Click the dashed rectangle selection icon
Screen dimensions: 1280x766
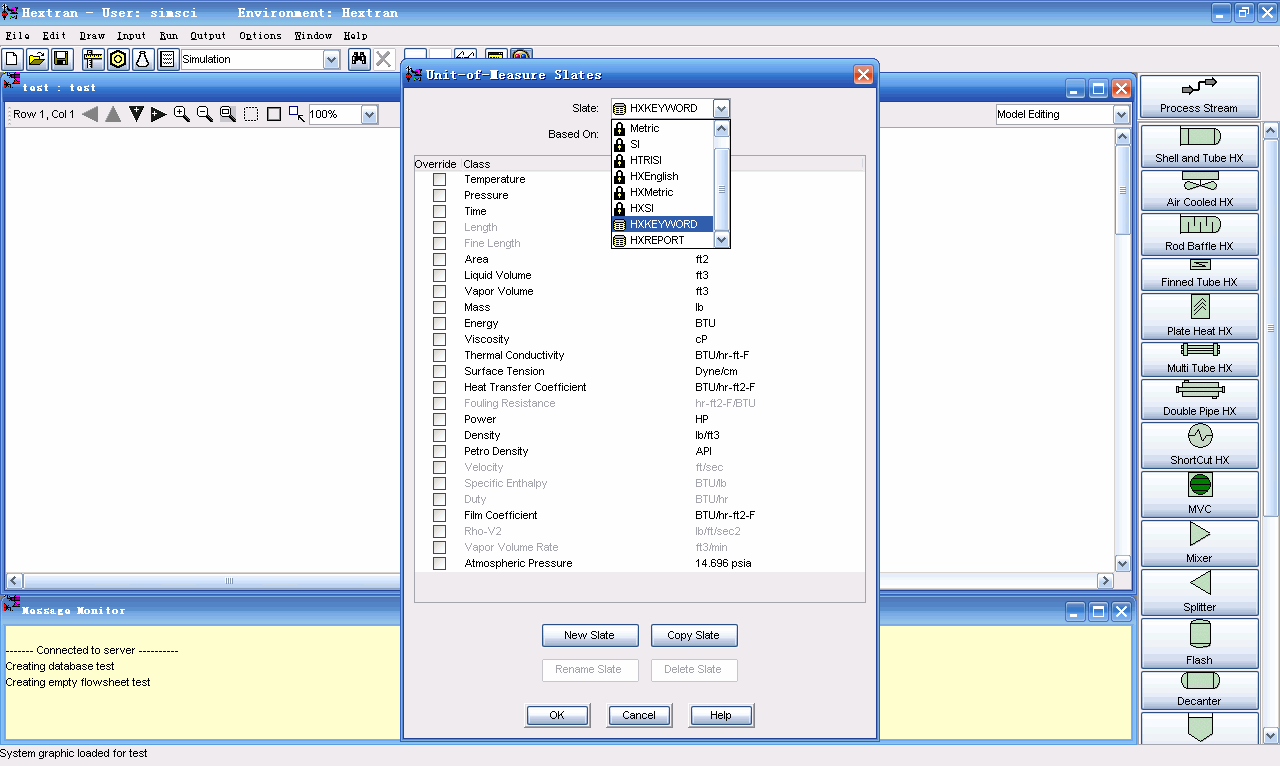pyautogui.click(x=251, y=114)
